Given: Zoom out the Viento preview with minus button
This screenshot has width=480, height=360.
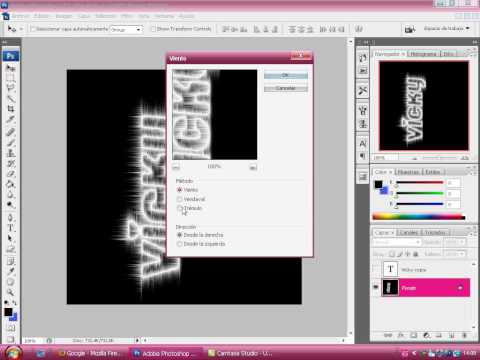Looking at the screenshot, I should pyautogui.click(x=176, y=167).
